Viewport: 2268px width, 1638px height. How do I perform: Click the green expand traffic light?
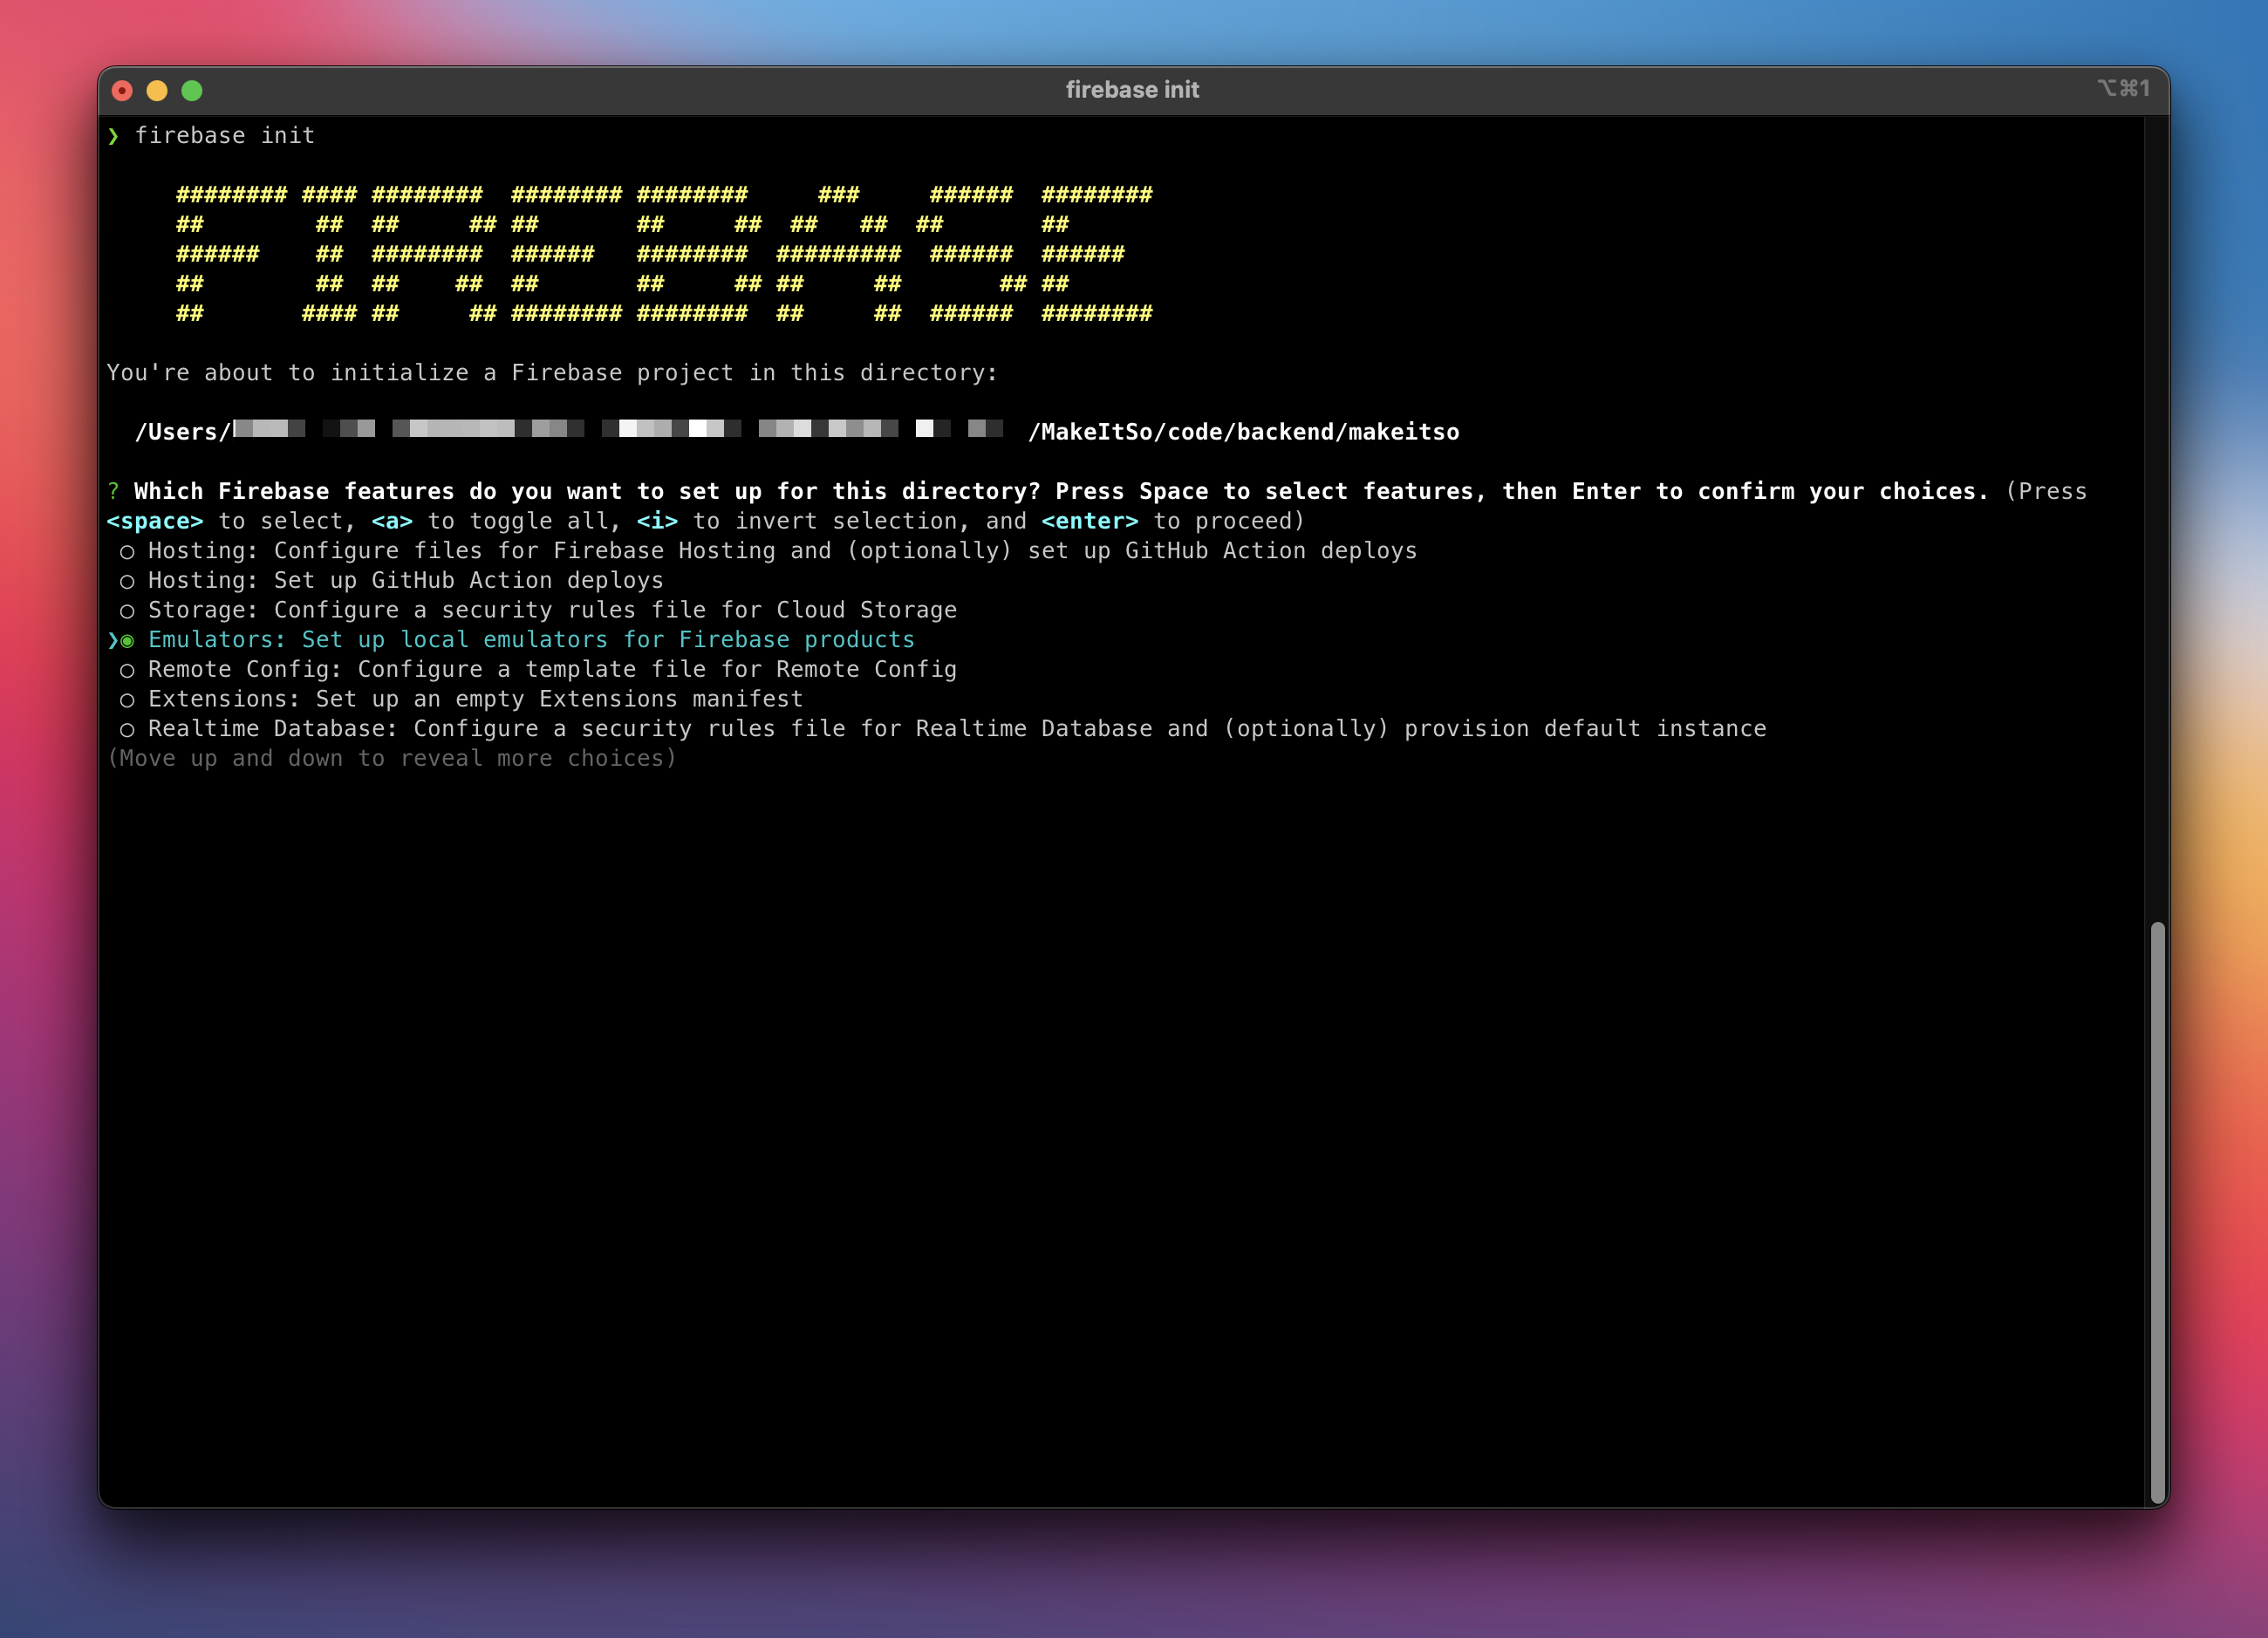tap(191, 90)
